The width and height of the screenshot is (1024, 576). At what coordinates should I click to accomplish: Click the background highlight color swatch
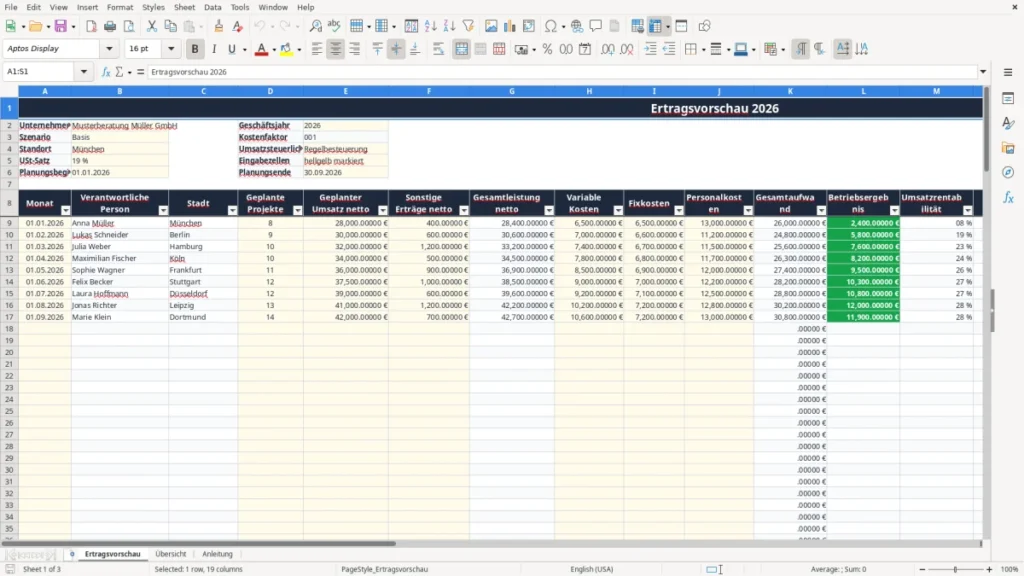coord(286,49)
